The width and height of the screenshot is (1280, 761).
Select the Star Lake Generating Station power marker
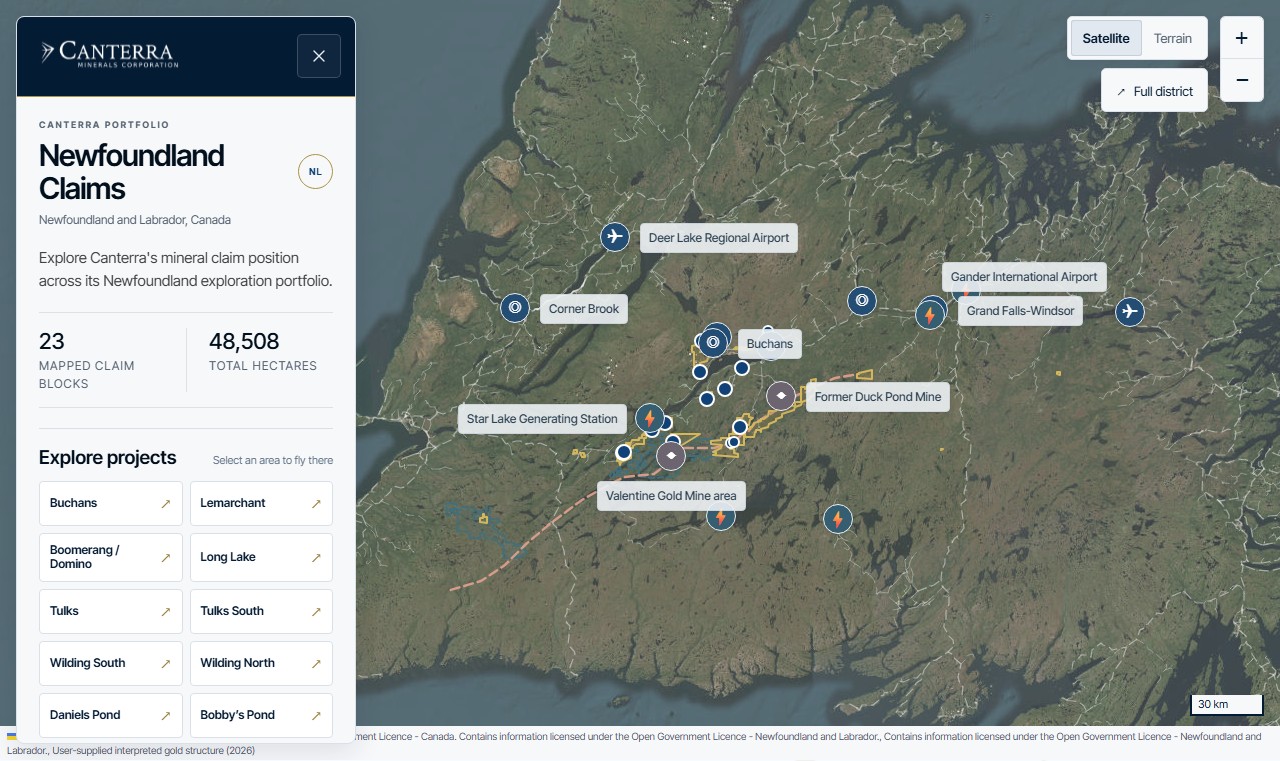(650, 418)
